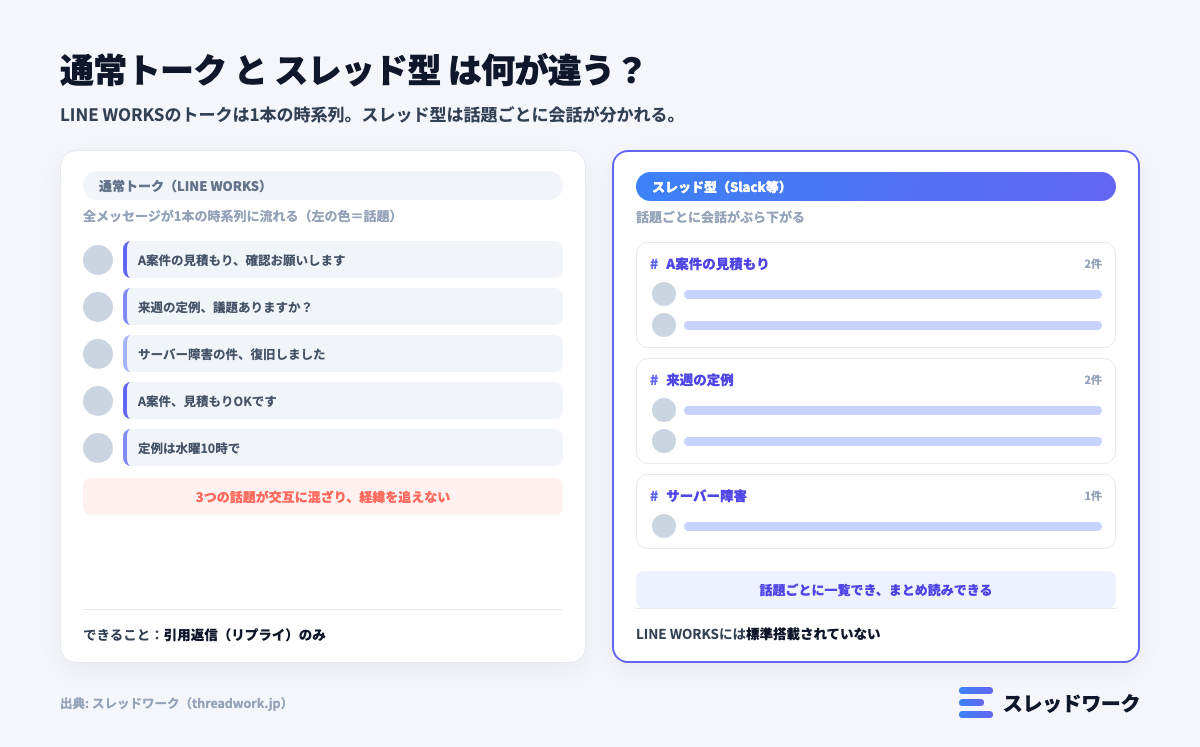Image resolution: width=1200 pixels, height=747 pixels.
Task: Open the # 来週の定例 thread title
Action: [x=692, y=380]
